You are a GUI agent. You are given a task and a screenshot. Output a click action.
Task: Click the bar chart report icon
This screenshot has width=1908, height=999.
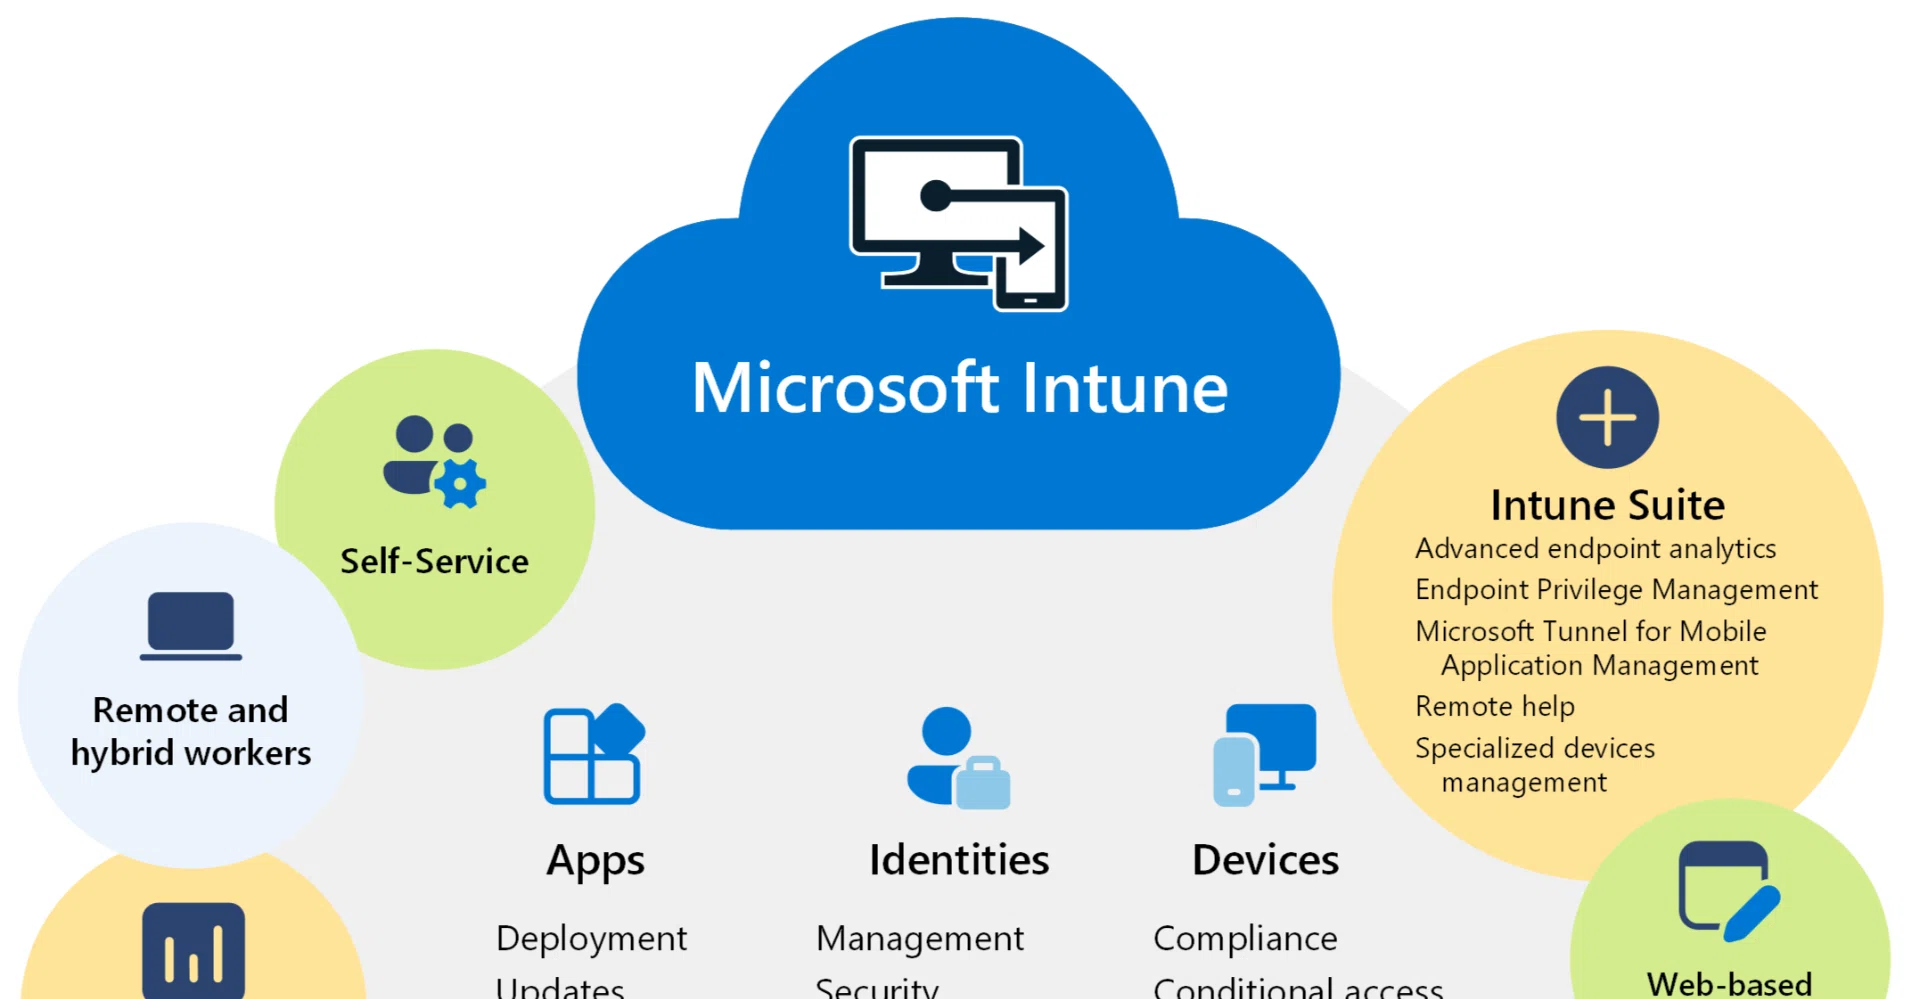click(193, 950)
